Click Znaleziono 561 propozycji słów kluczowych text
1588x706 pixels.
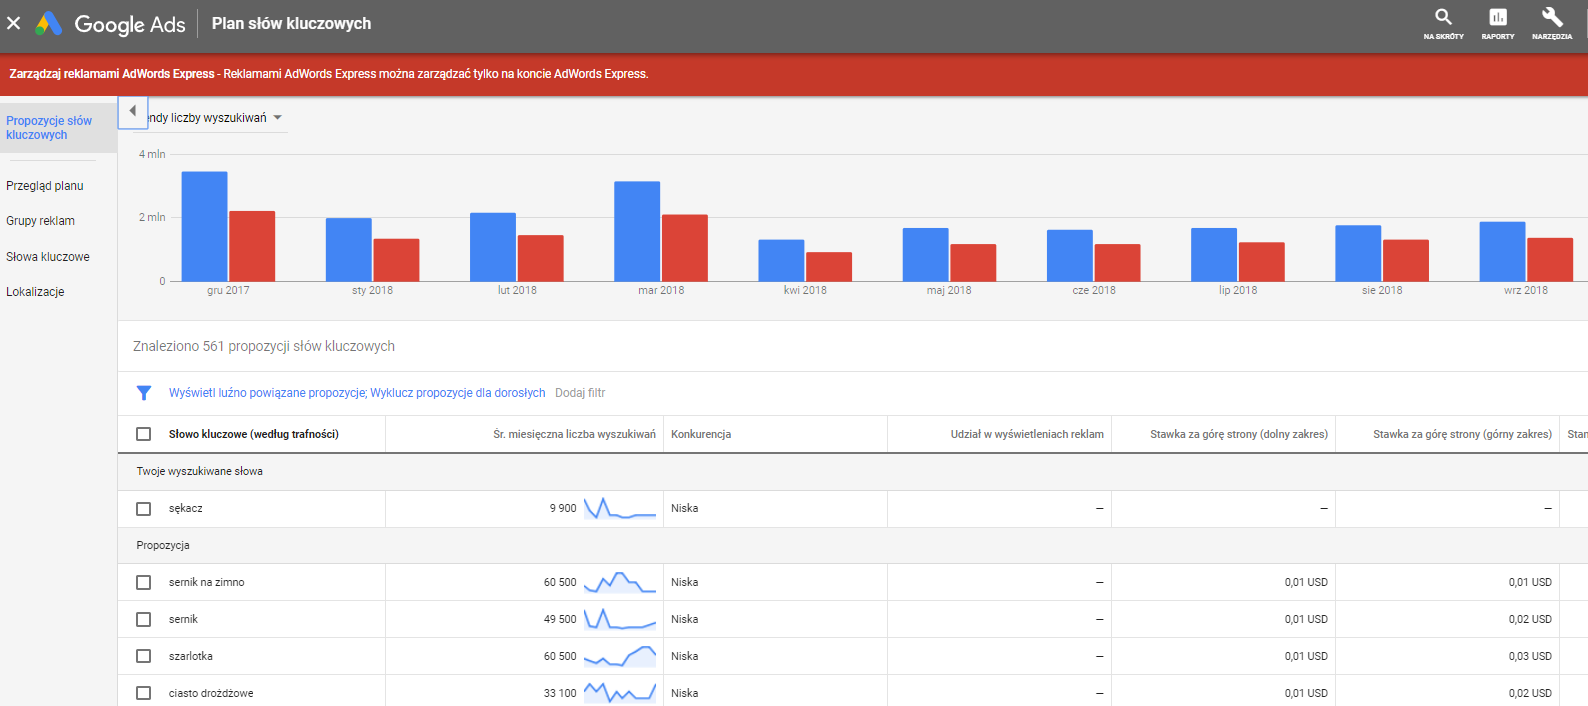tap(264, 346)
